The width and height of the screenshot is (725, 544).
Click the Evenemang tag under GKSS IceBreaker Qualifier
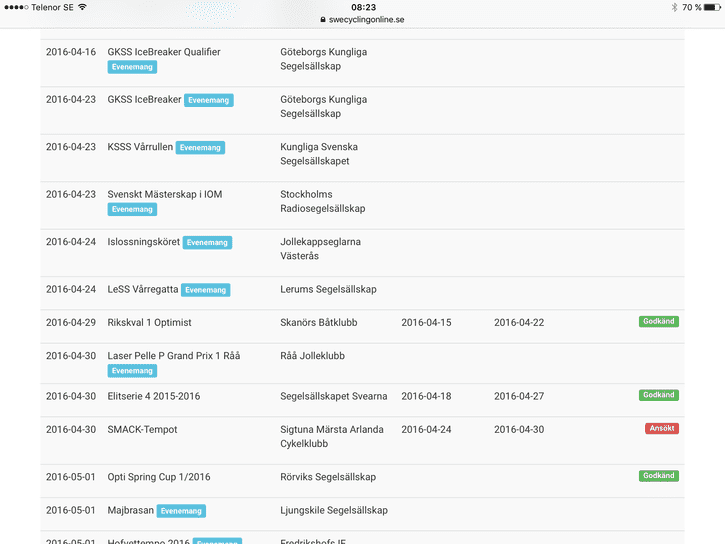[x=132, y=67]
